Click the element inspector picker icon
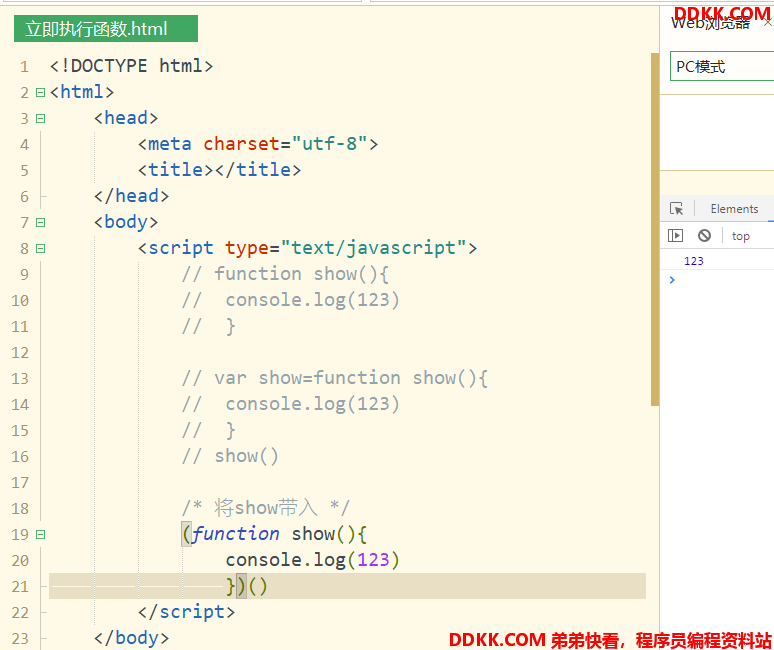The height and width of the screenshot is (650, 774). (x=676, y=209)
